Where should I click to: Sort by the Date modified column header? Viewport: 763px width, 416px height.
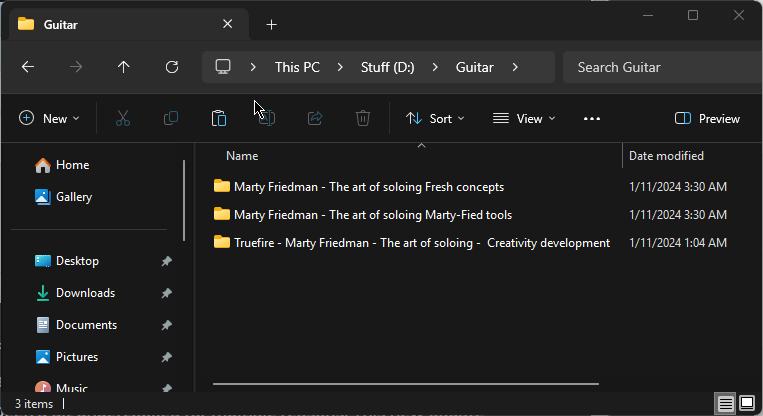(666, 156)
